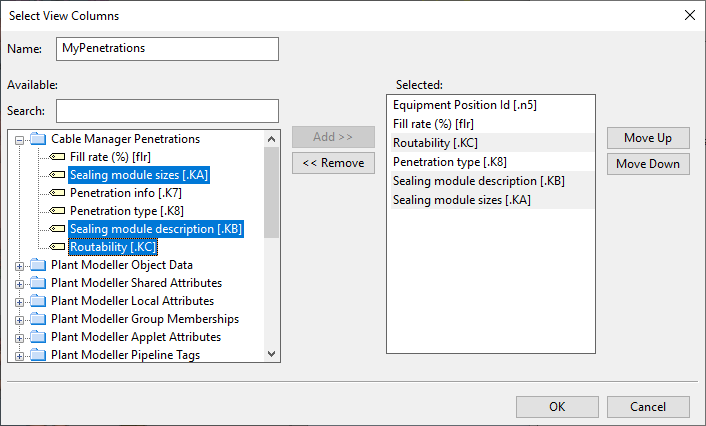Click the Cable Manager Penetrations folder icon
This screenshot has width=706, height=426.
38,139
